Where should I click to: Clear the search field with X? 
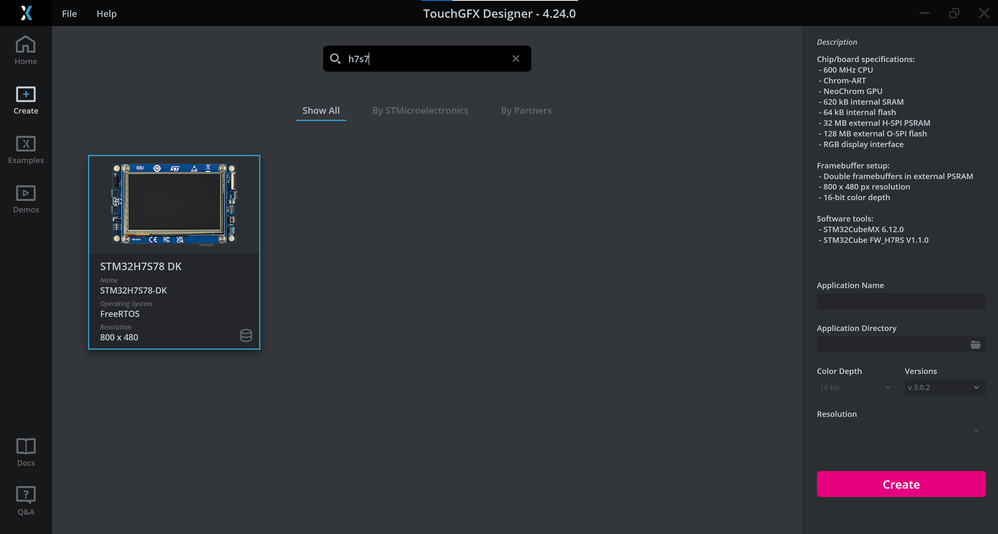pyautogui.click(x=516, y=59)
